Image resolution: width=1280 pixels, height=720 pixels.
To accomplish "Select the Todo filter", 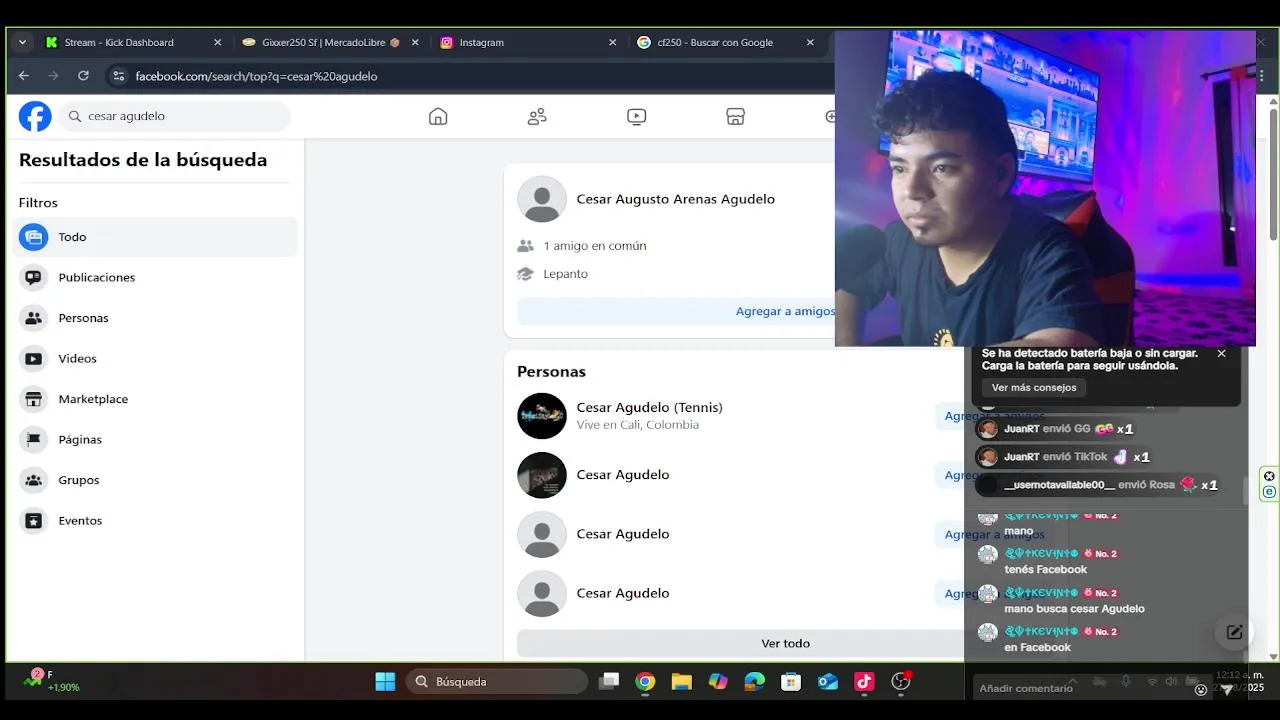I will [x=156, y=237].
